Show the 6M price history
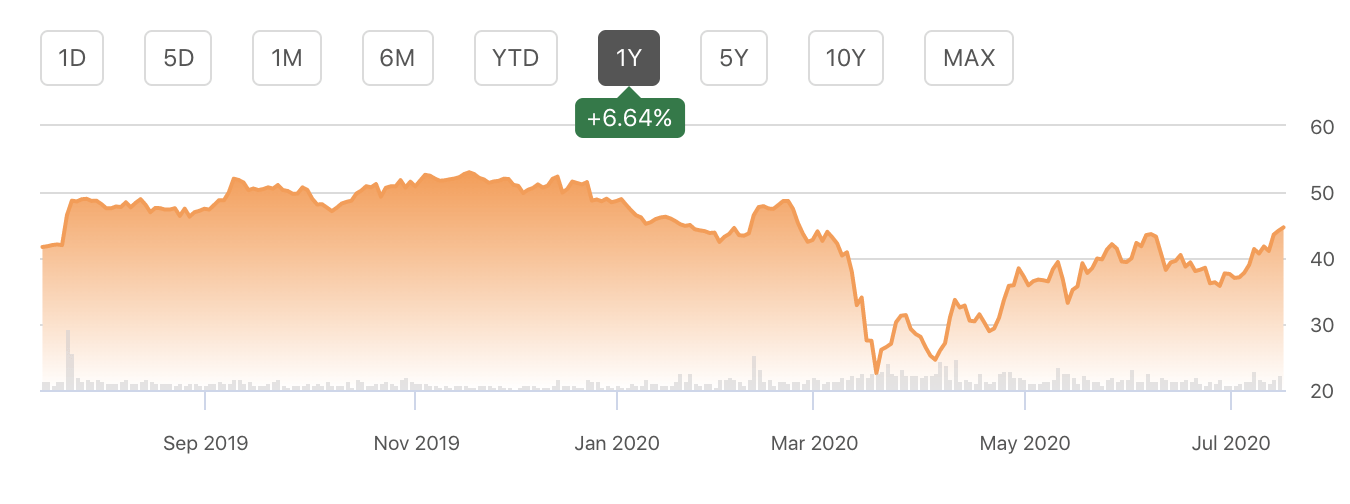This screenshot has height=504, width=1350. click(x=397, y=58)
